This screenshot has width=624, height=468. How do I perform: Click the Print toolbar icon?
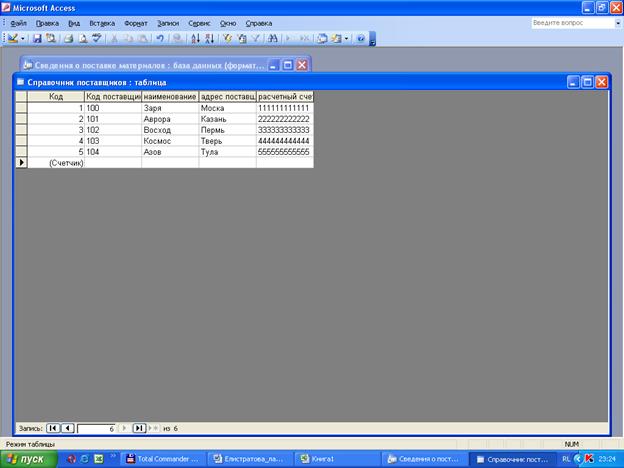[x=69, y=39]
